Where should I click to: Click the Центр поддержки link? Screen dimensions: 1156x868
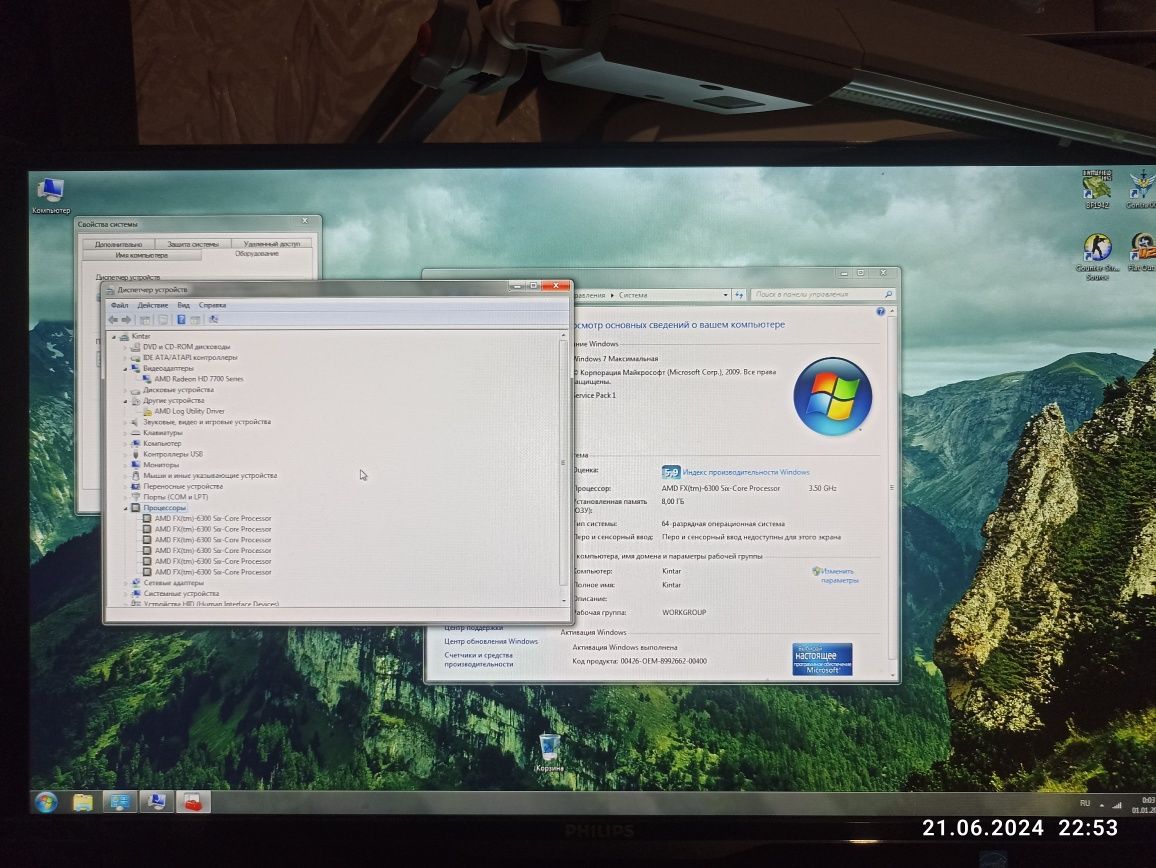click(473, 628)
